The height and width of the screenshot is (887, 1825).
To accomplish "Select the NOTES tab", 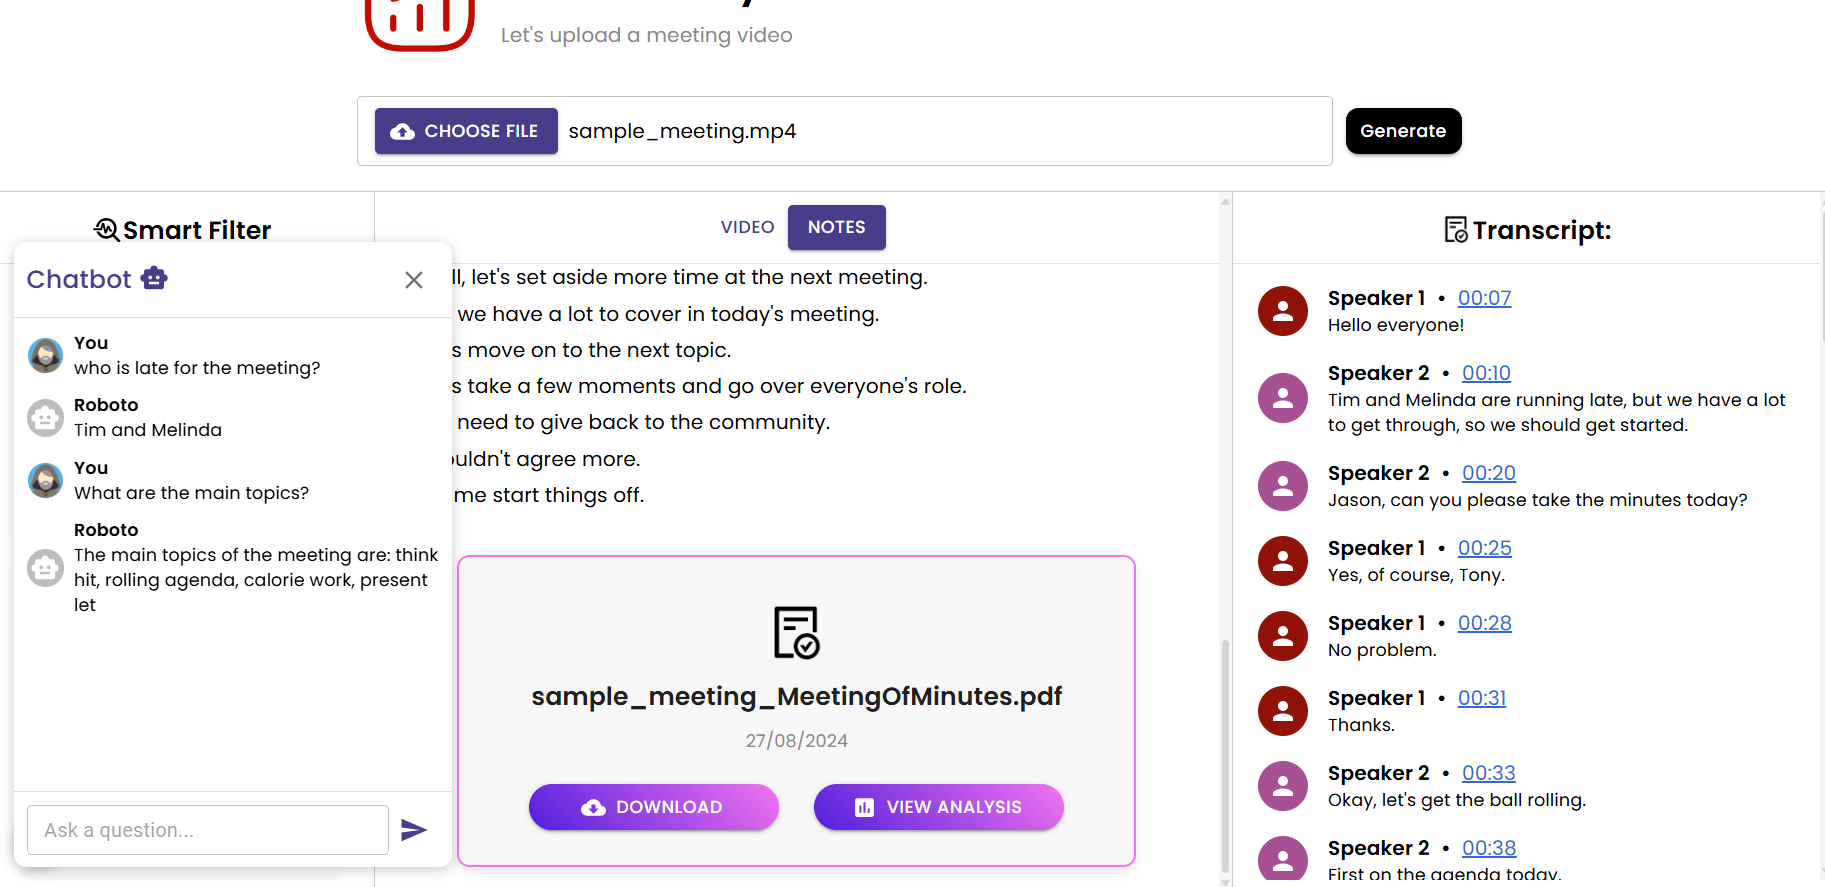I will coord(836,227).
